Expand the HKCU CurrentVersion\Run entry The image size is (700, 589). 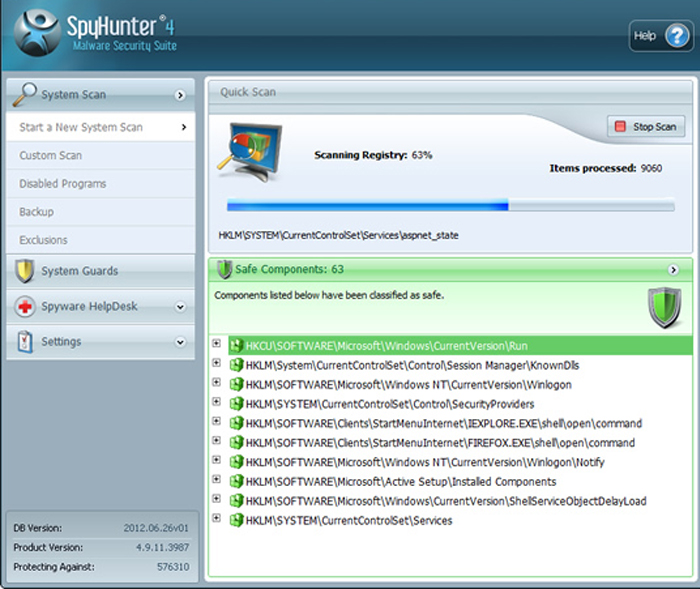[217, 343]
